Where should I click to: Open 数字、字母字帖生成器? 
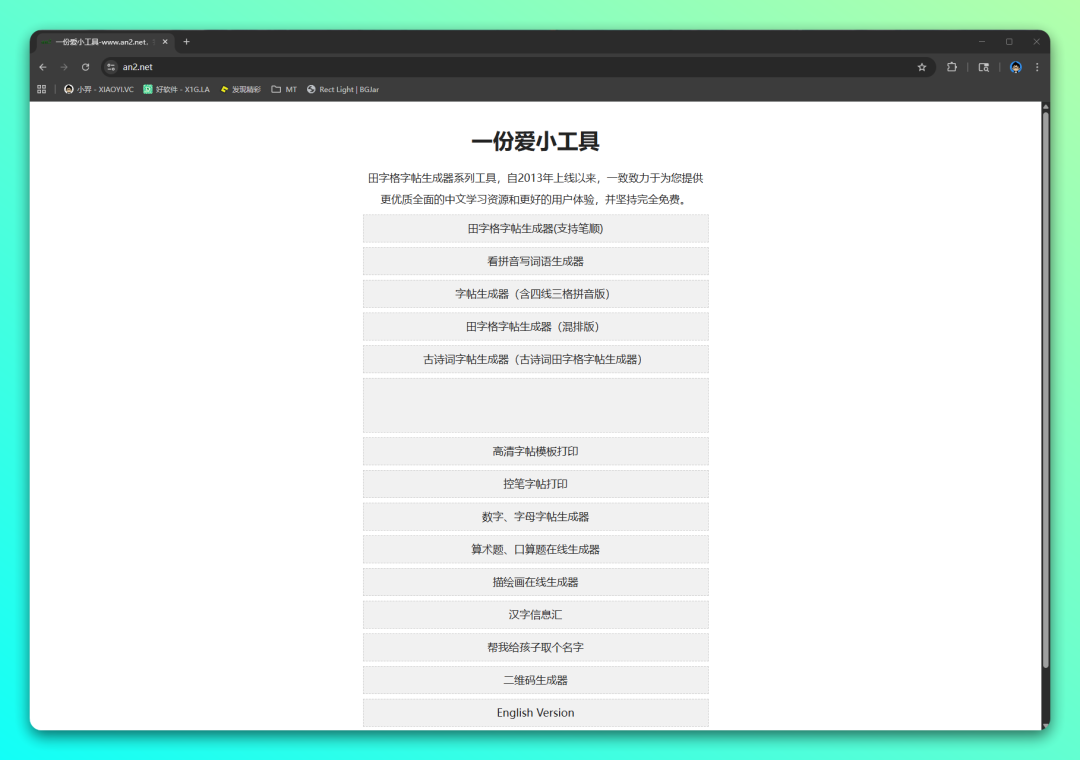coord(535,517)
